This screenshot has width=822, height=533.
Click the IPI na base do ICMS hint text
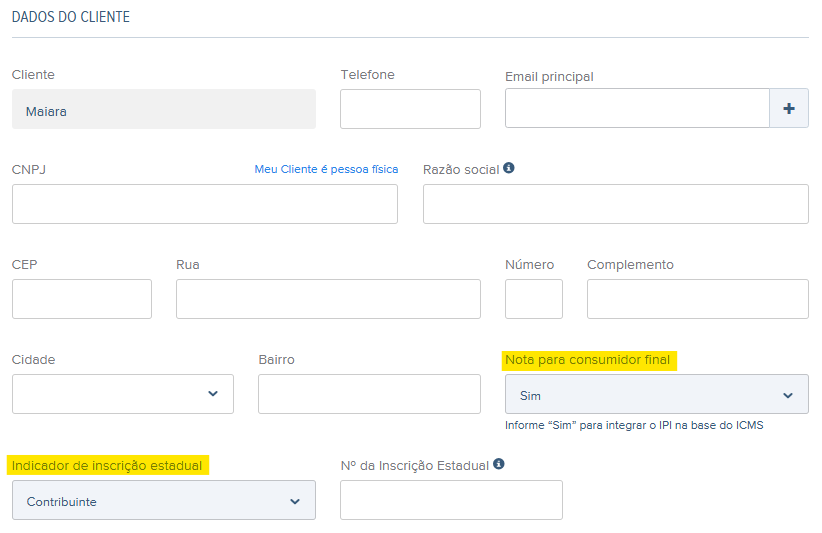[x=634, y=425]
